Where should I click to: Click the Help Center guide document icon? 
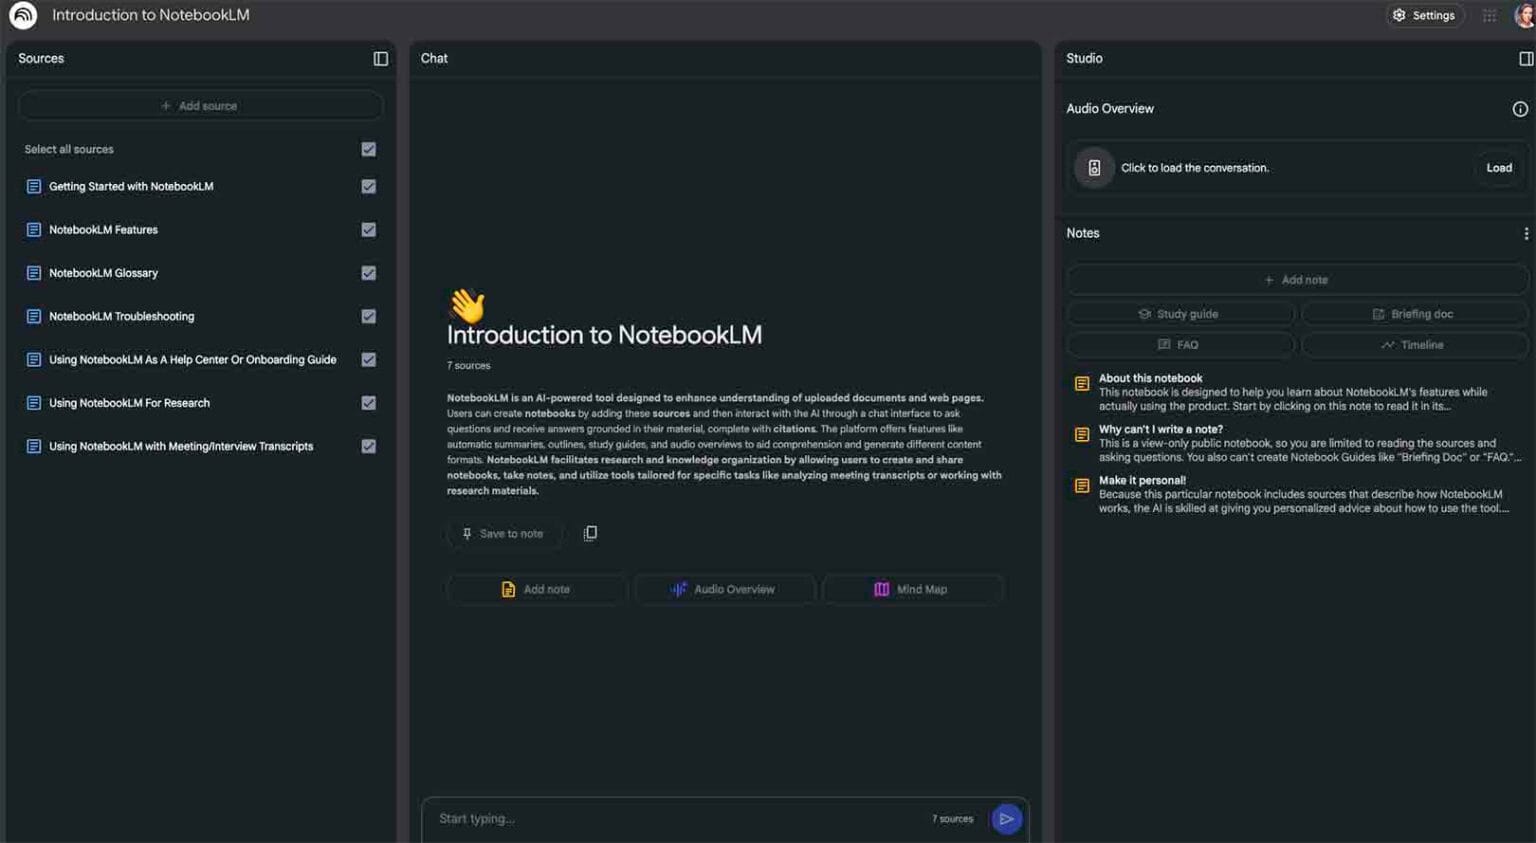[34, 360]
